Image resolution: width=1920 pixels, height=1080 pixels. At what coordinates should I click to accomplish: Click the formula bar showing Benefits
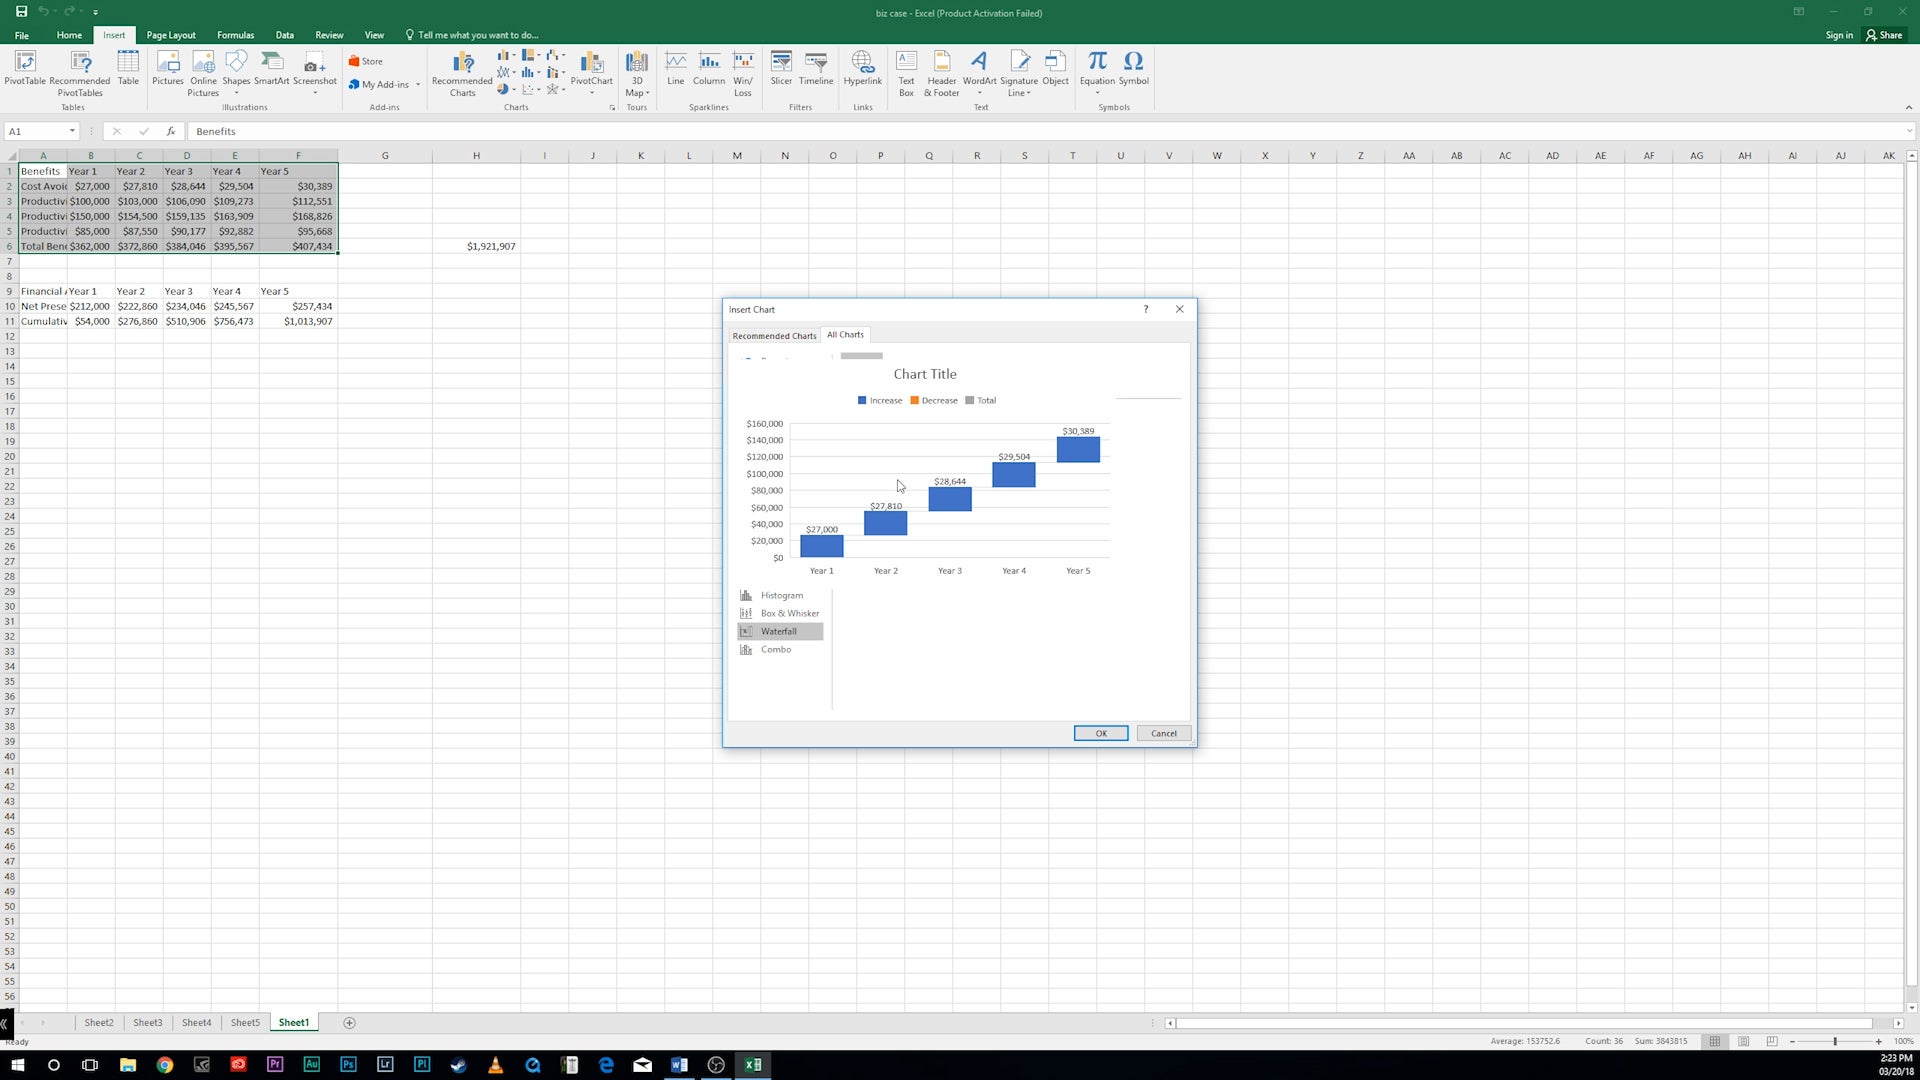(x=1048, y=131)
